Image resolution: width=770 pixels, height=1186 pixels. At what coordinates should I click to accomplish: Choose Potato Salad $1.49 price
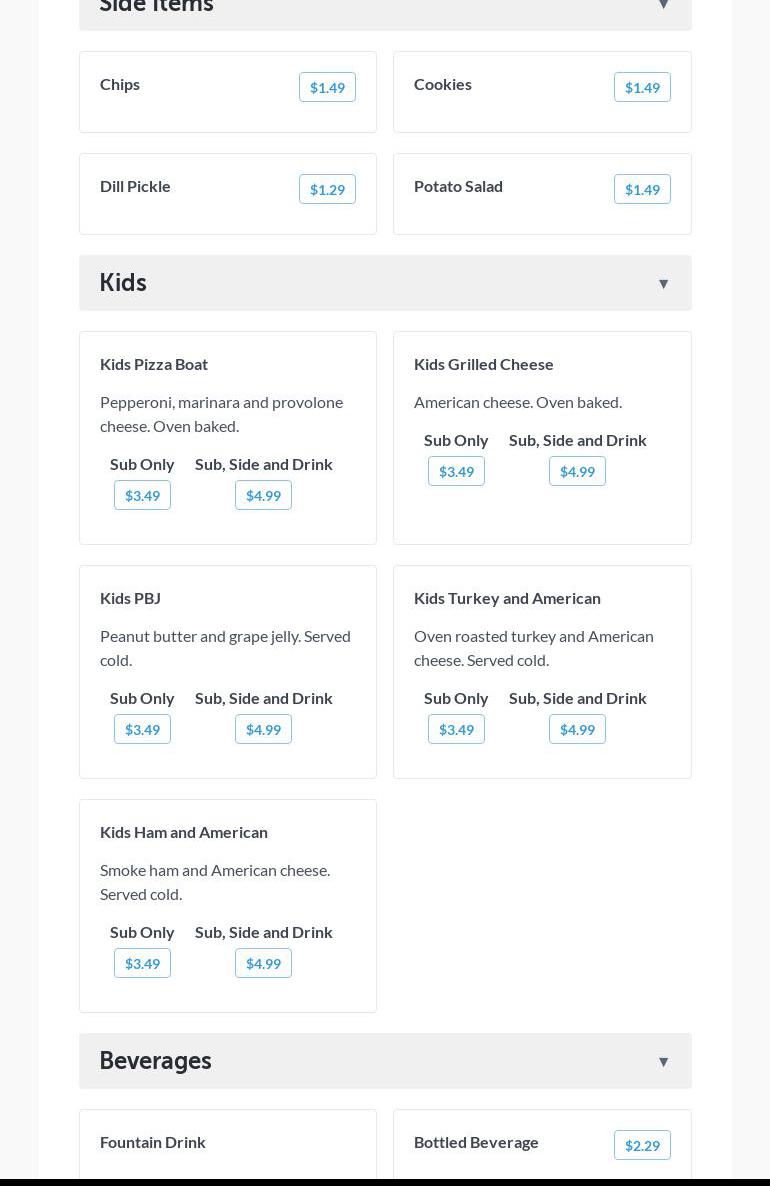coord(642,190)
